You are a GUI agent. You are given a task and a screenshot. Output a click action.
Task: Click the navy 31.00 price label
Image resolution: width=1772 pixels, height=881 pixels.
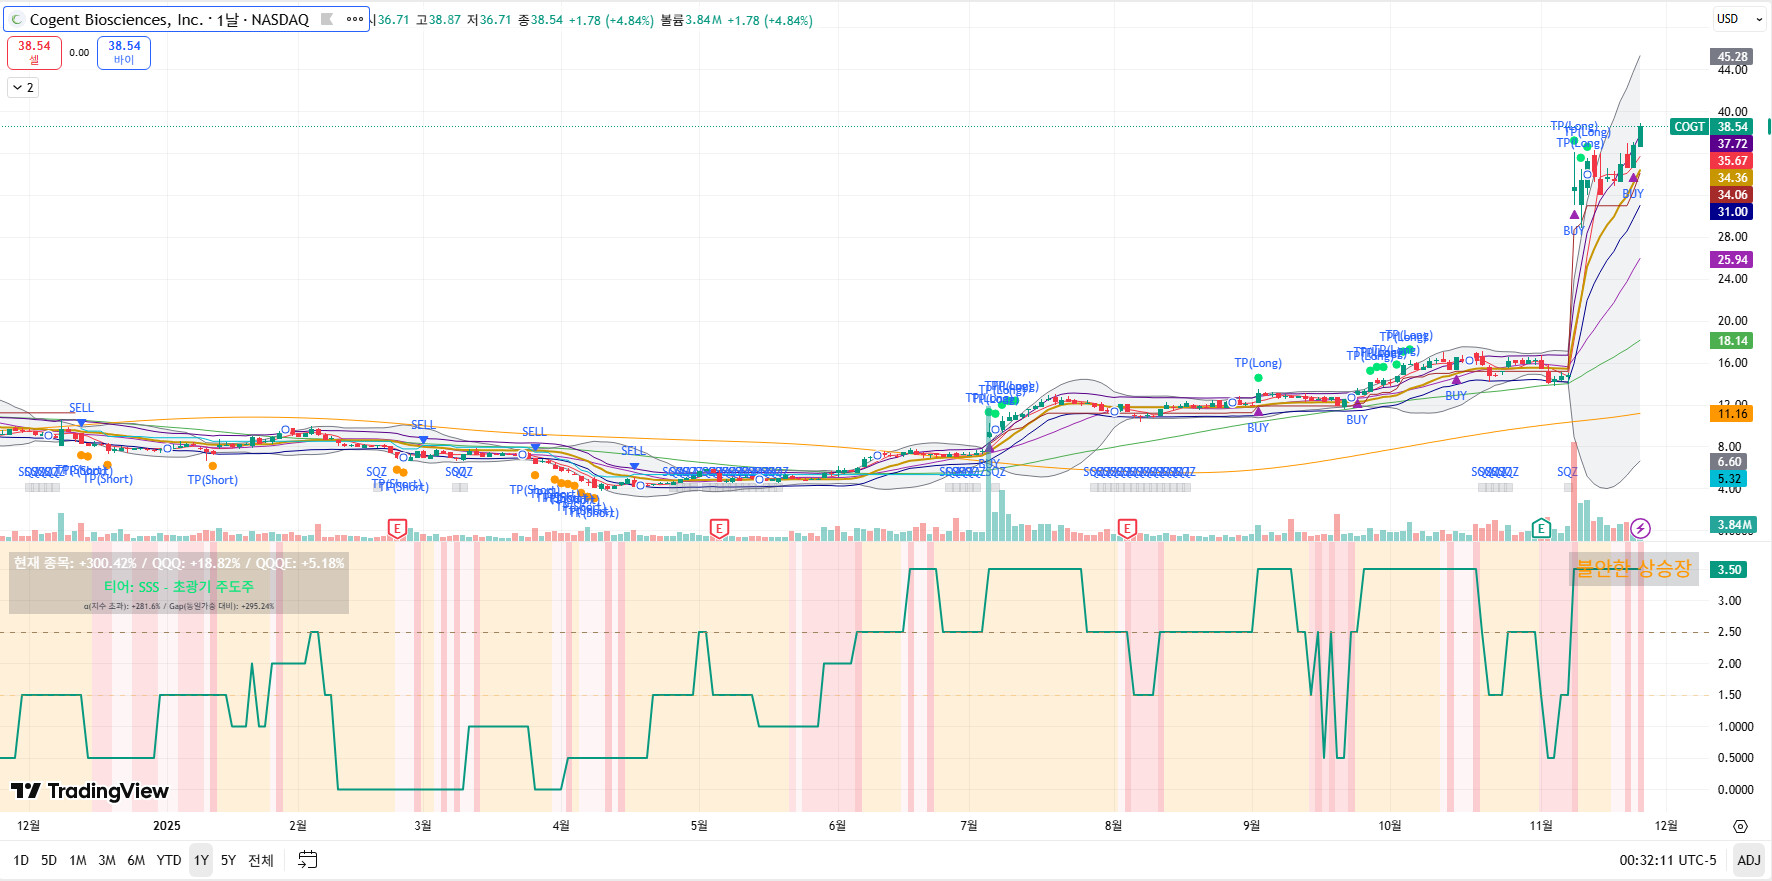click(1733, 212)
